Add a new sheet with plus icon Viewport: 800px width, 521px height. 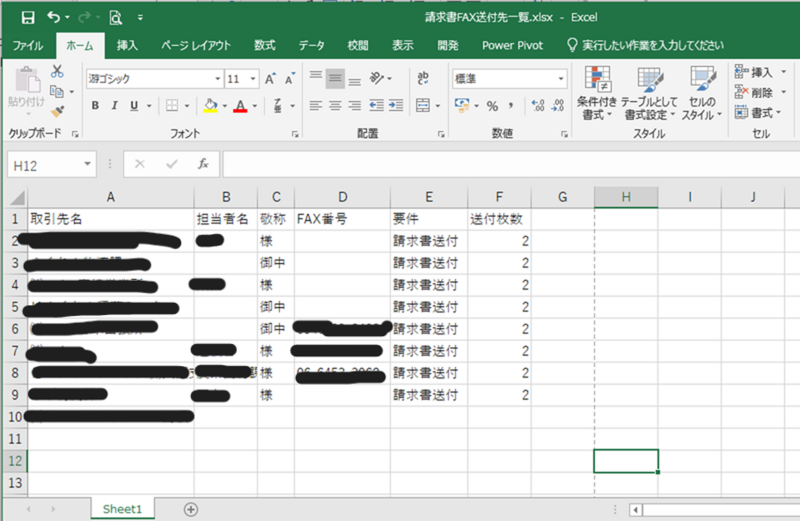point(191,509)
